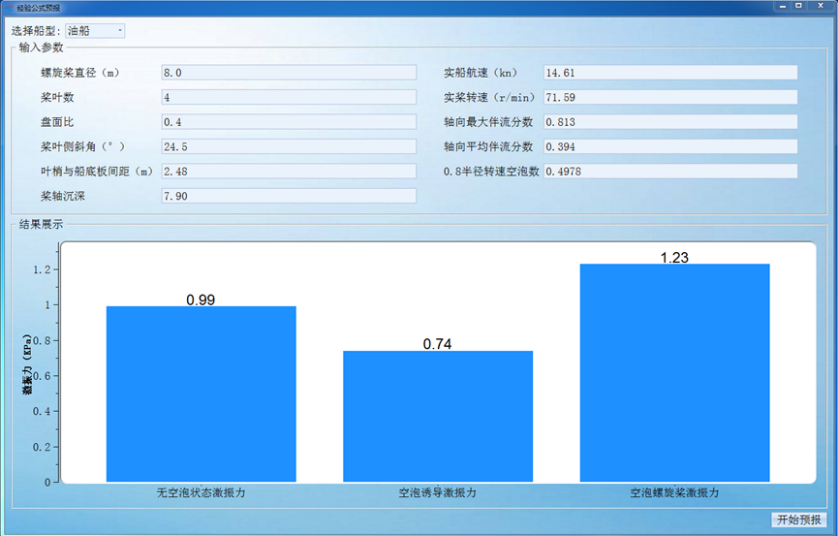The width and height of the screenshot is (838, 536).
Task: Click the 盘面比 value field
Action: point(288,122)
